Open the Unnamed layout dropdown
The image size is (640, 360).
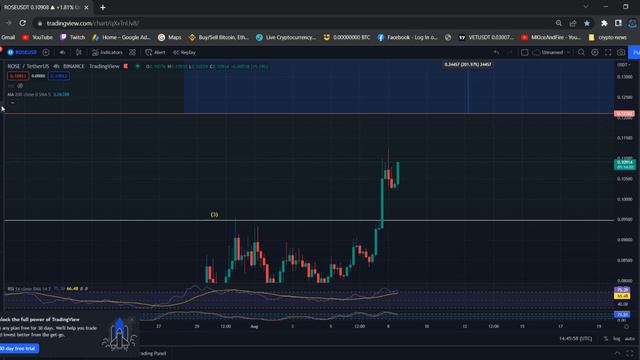tap(552, 52)
